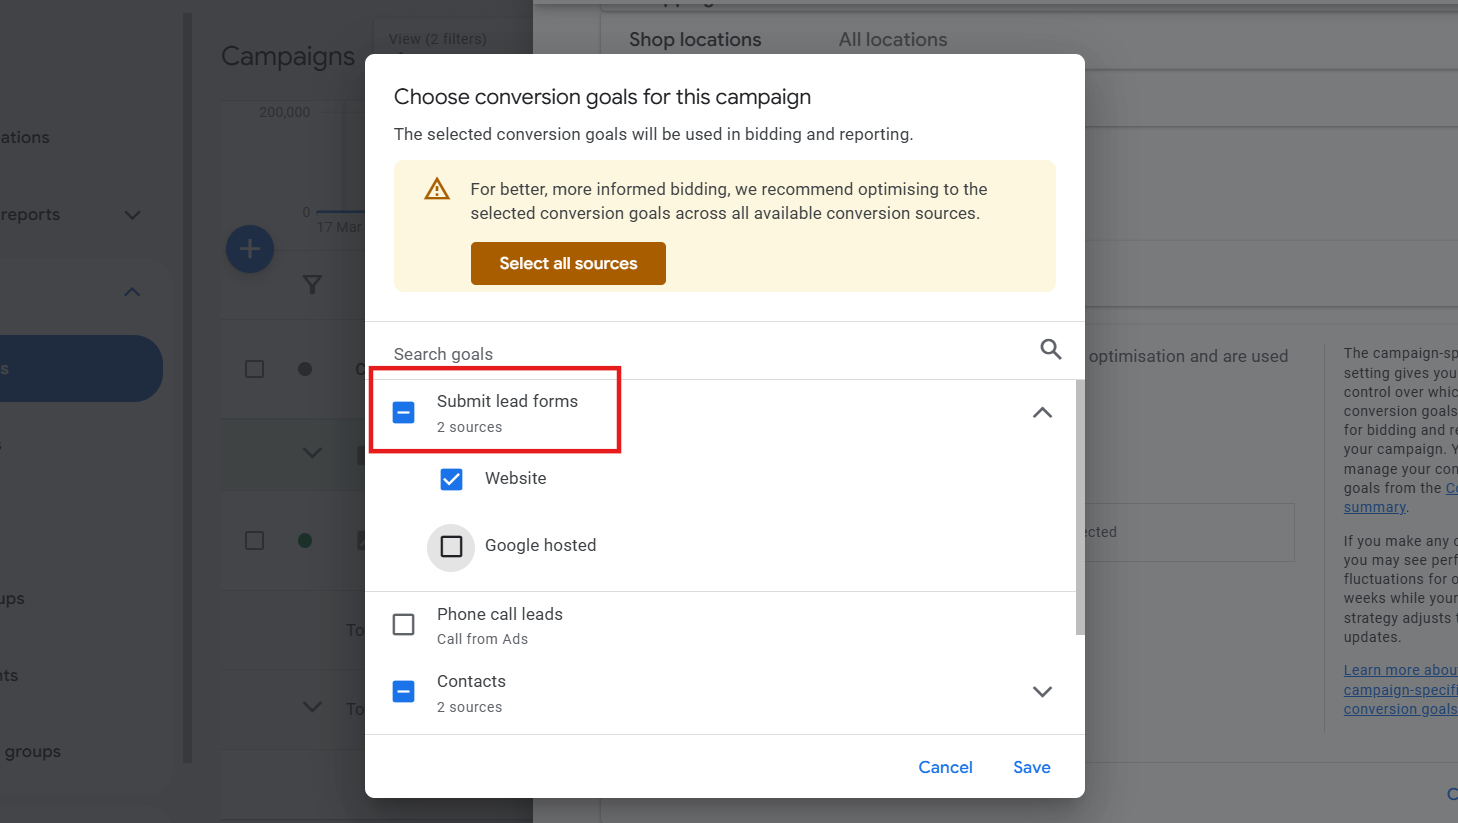1458x823 pixels.
Task: Save the chosen conversion goals
Action: (x=1031, y=767)
